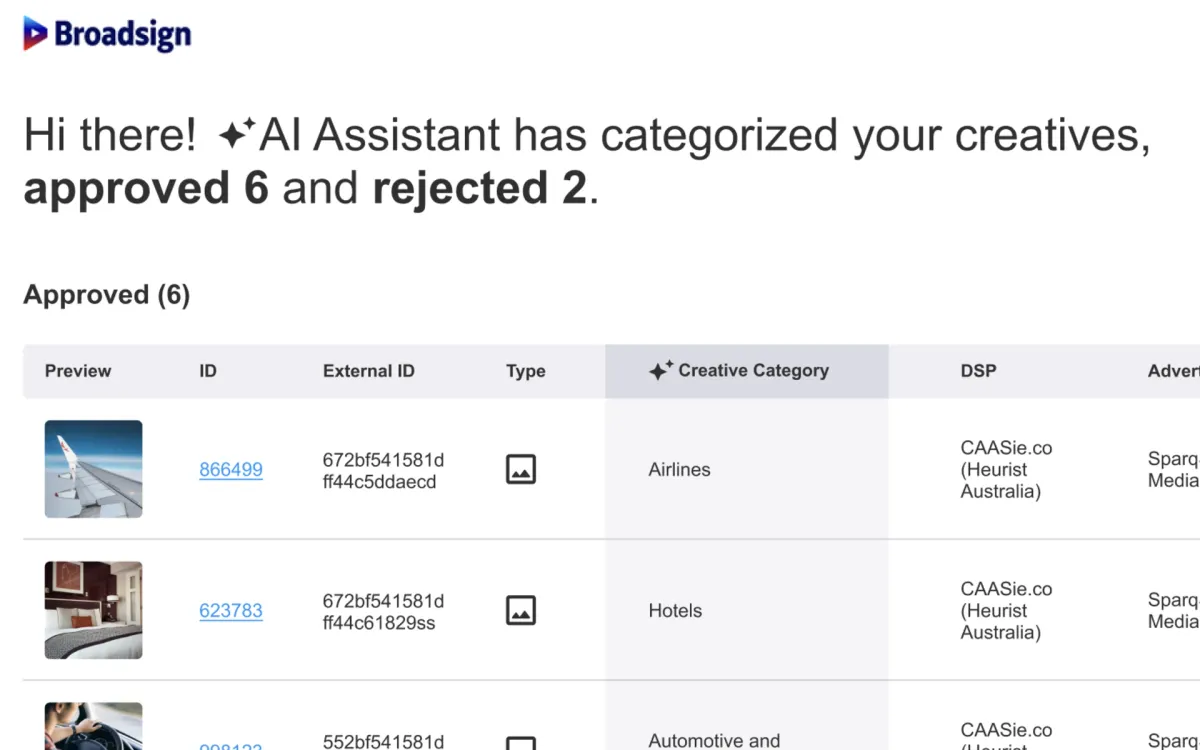Click the image type icon for creative 866499
This screenshot has height=750, width=1200.
[x=521, y=469]
